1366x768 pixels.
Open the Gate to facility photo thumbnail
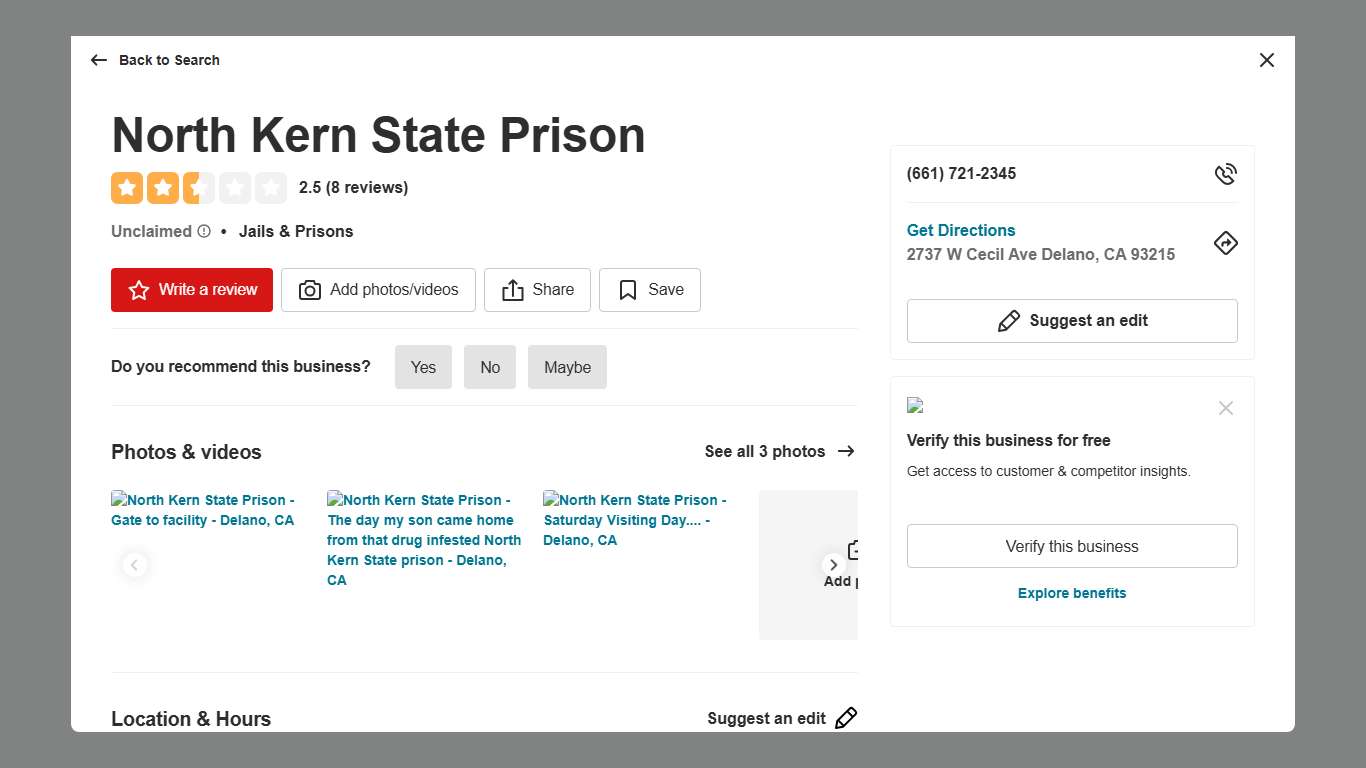(203, 510)
